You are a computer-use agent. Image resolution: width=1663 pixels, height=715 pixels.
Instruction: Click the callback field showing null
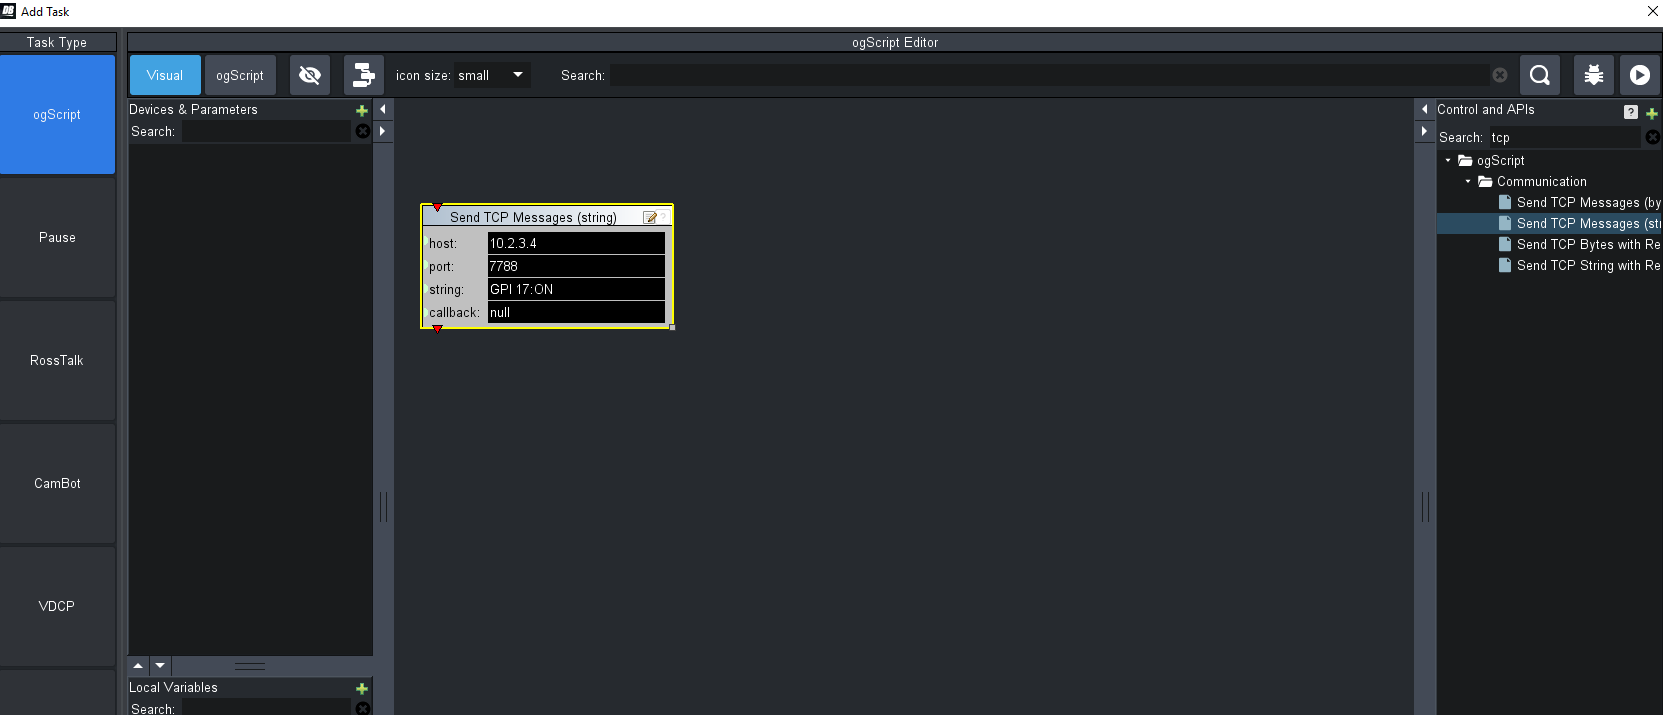point(576,312)
